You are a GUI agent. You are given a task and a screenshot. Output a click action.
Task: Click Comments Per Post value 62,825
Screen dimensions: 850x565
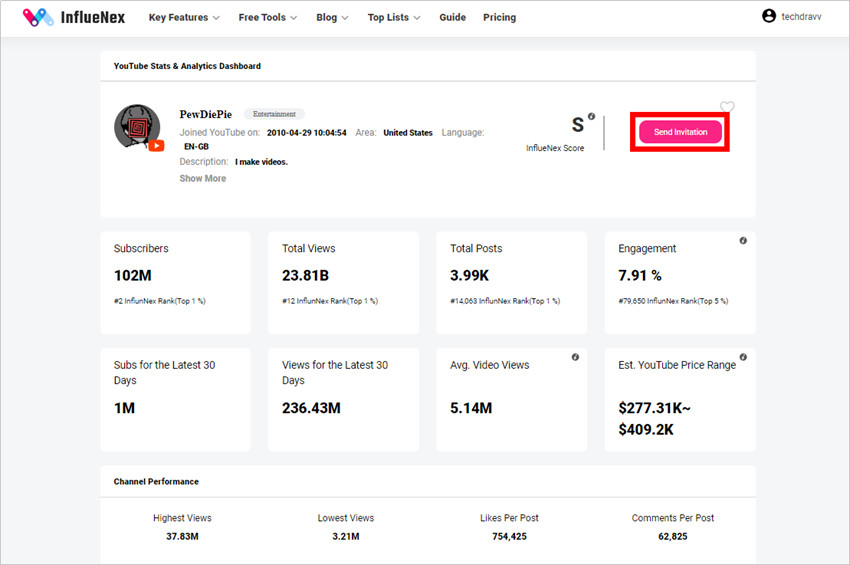pyautogui.click(x=673, y=536)
